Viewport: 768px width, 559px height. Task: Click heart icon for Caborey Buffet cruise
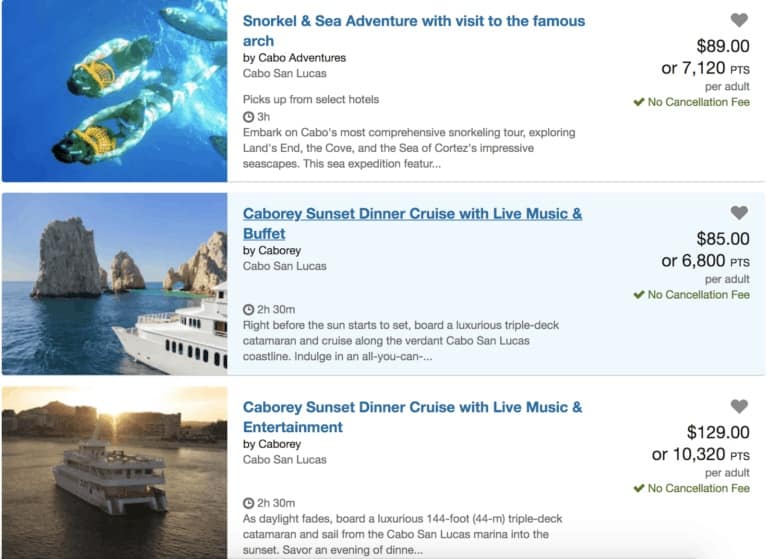click(739, 212)
